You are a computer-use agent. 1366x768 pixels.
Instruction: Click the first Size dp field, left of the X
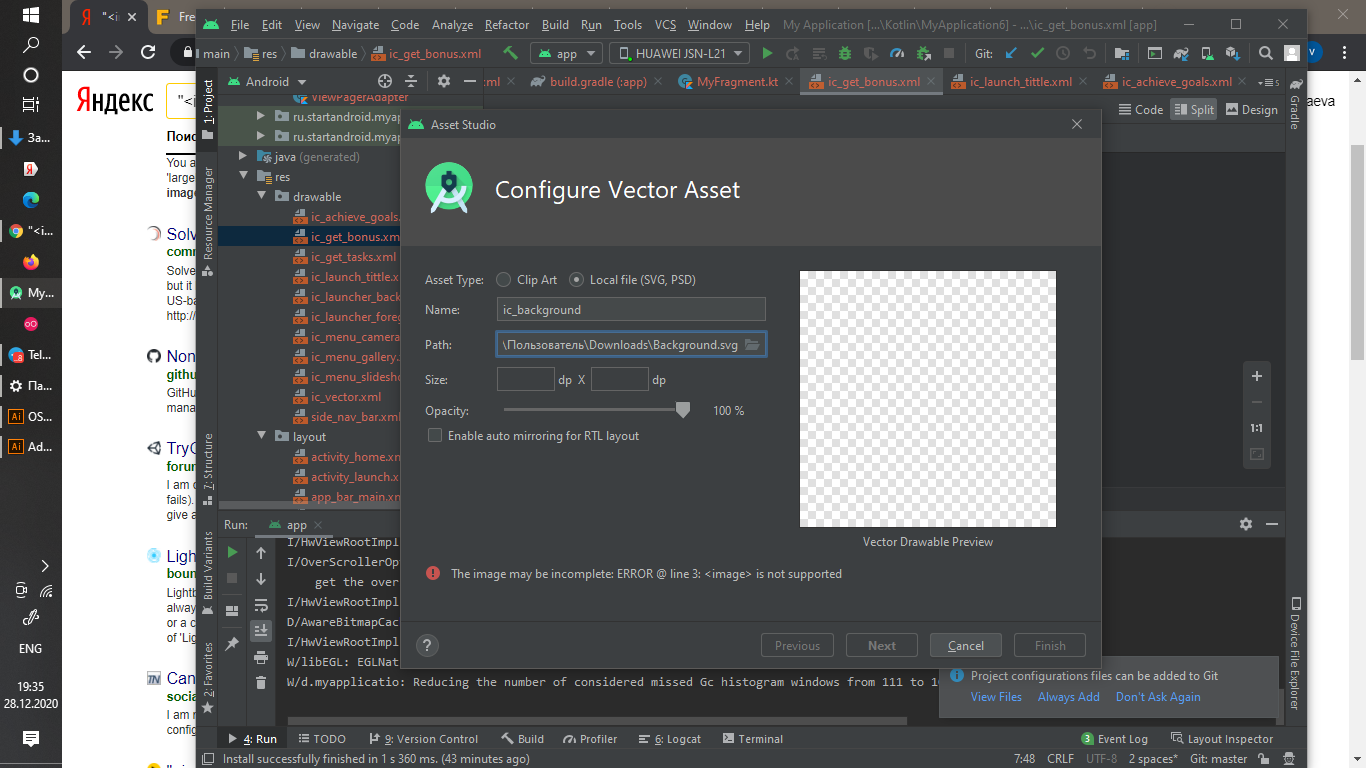click(x=526, y=379)
